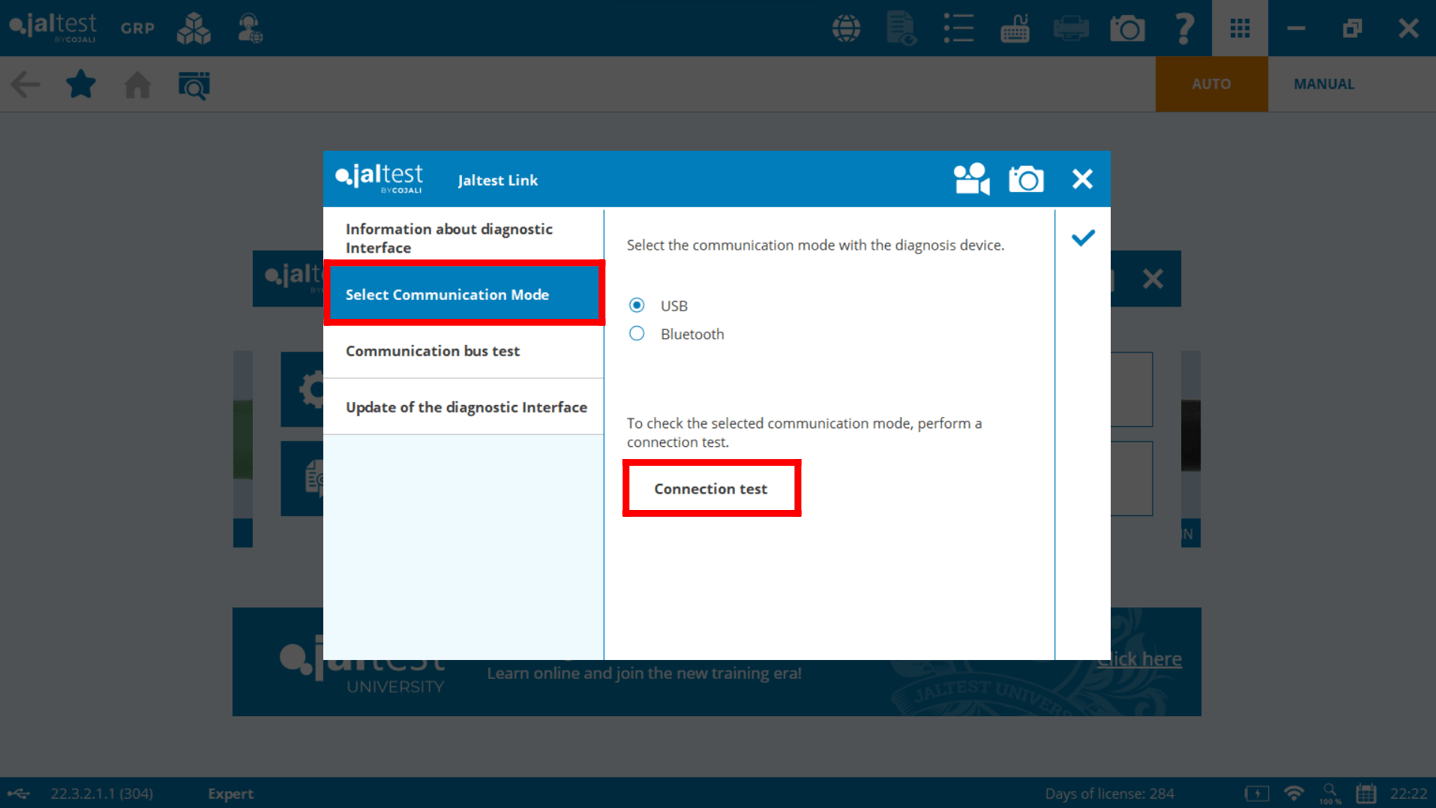
Task: Click the globe language icon
Action: click(846, 28)
